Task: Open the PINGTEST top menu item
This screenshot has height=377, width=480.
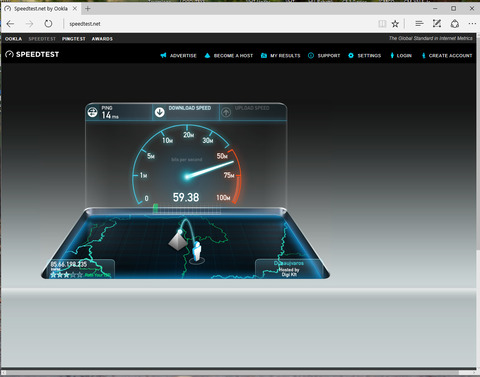Action: coord(74,39)
